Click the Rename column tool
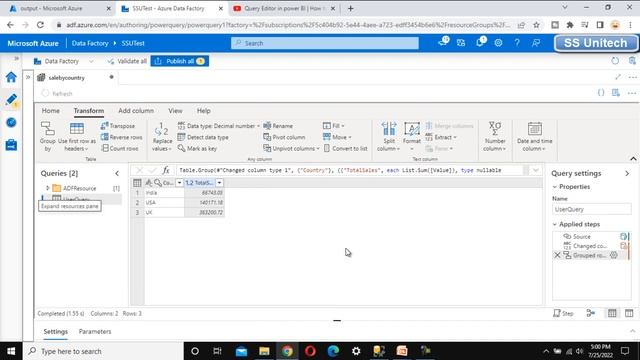Image resolution: width=640 pixels, height=360 pixels. coord(278,126)
